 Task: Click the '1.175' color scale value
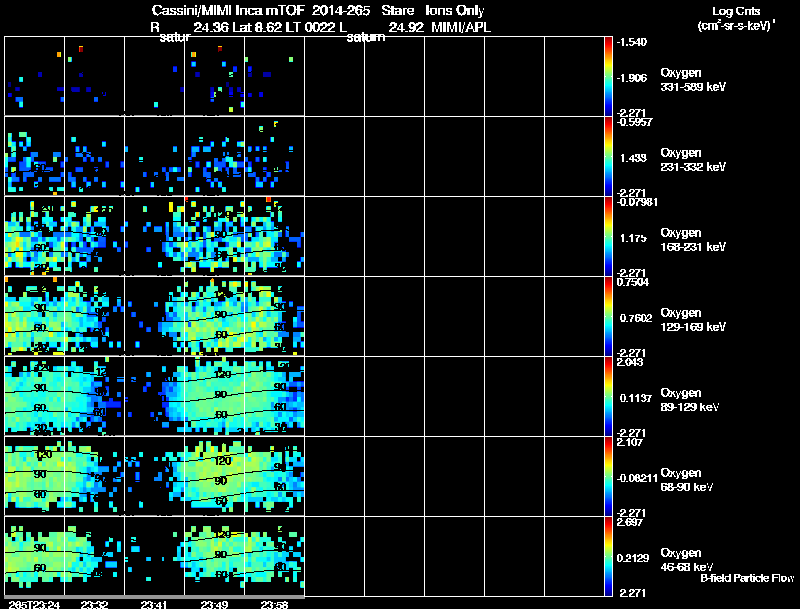pos(633,238)
